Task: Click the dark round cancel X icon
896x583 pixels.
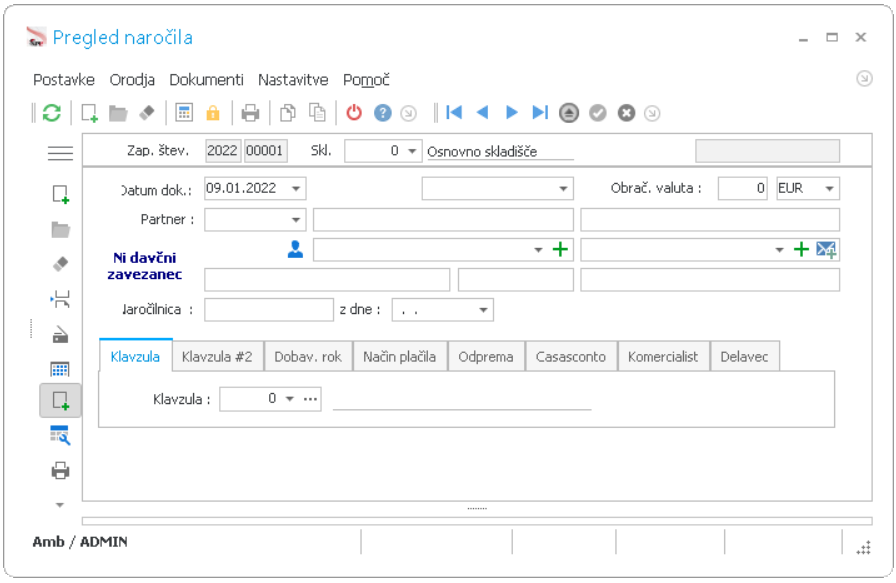Action: [626, 113]
